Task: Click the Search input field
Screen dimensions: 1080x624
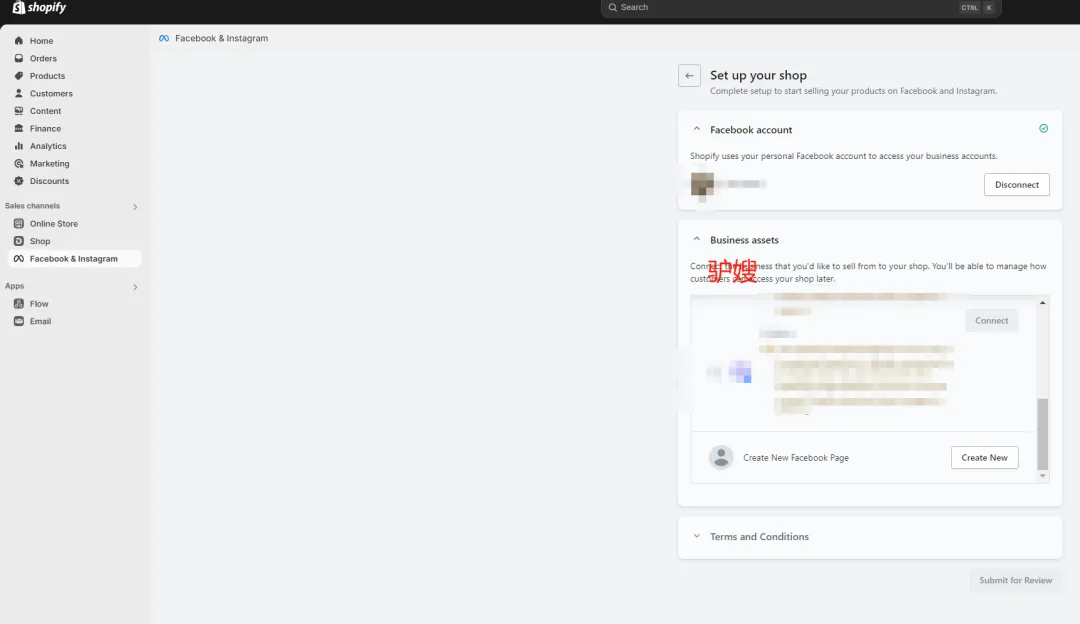Action: click(x=801, y=8)
